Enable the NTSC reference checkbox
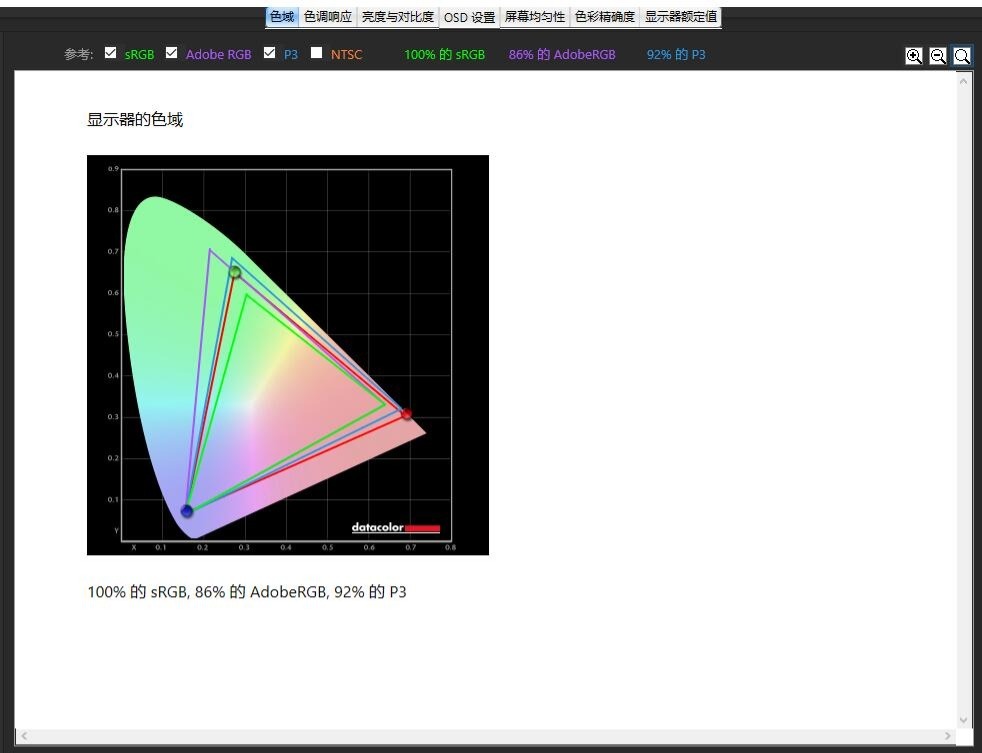Screen dimensions: 982x753 (317, 53)
